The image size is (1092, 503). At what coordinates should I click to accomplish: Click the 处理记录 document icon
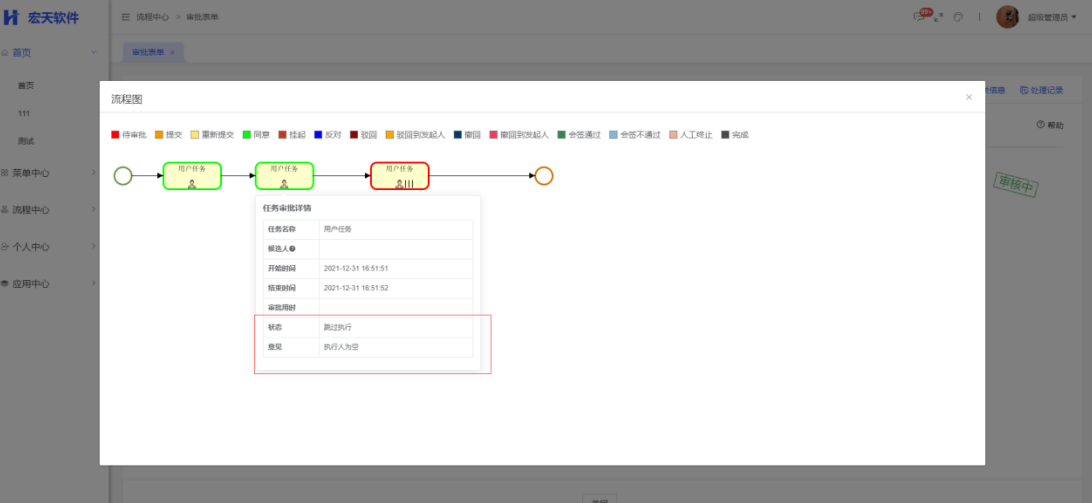(x=1024, y=90)
